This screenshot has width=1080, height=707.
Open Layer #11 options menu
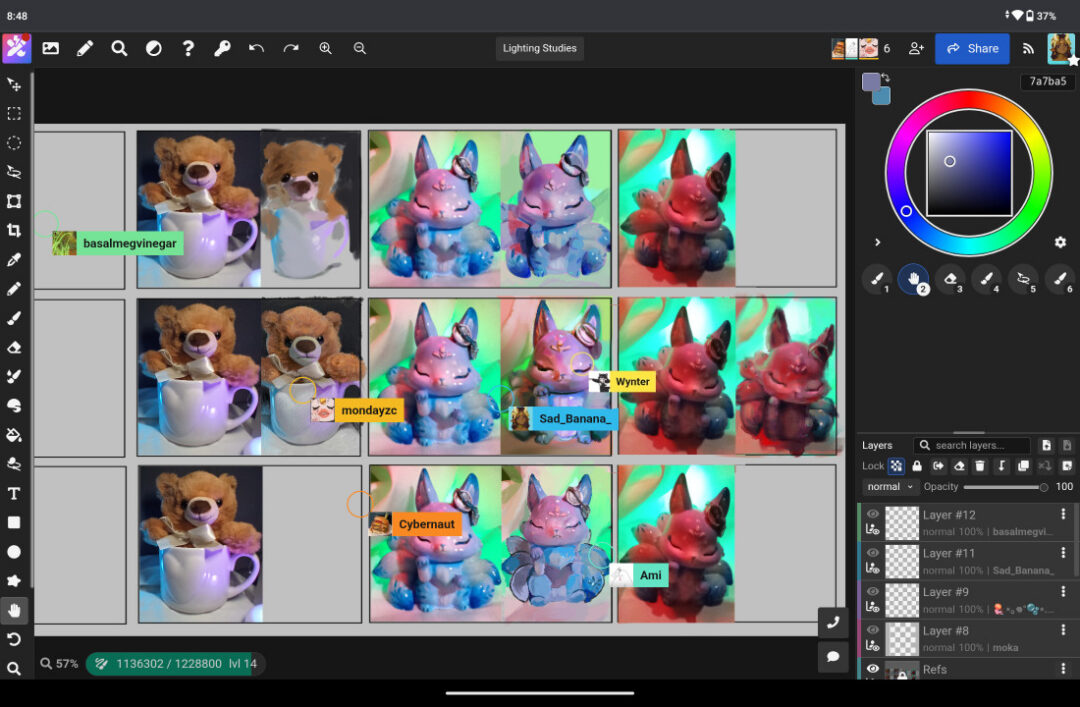tap(1063, 553)
